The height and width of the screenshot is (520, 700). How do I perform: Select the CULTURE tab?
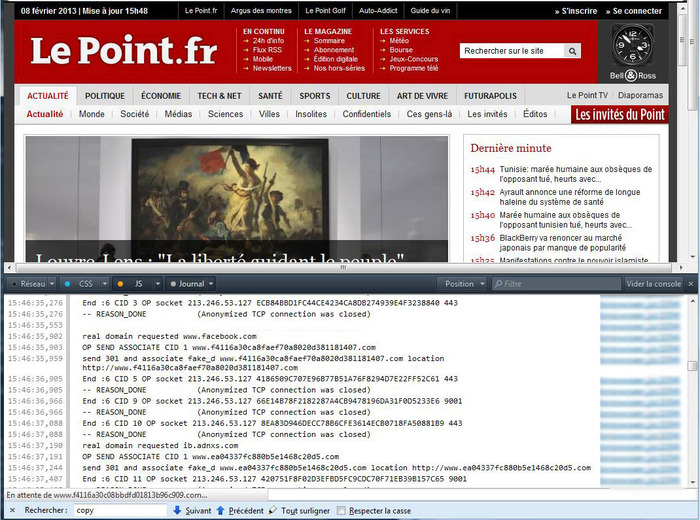tap(363, 96)
